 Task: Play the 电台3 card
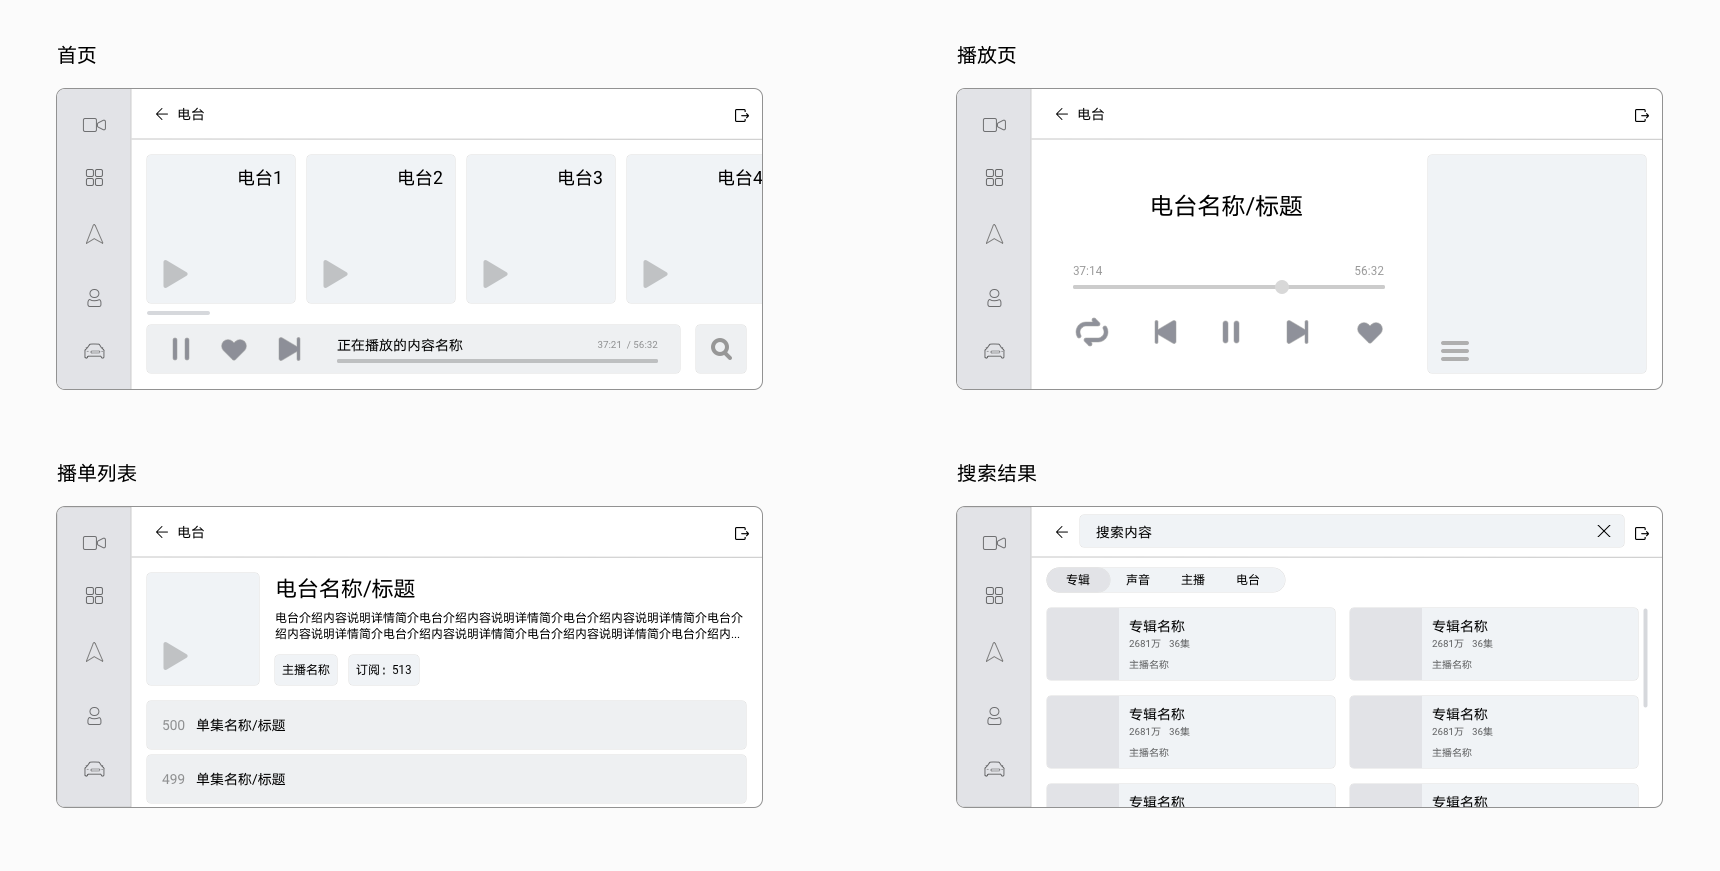495,274
